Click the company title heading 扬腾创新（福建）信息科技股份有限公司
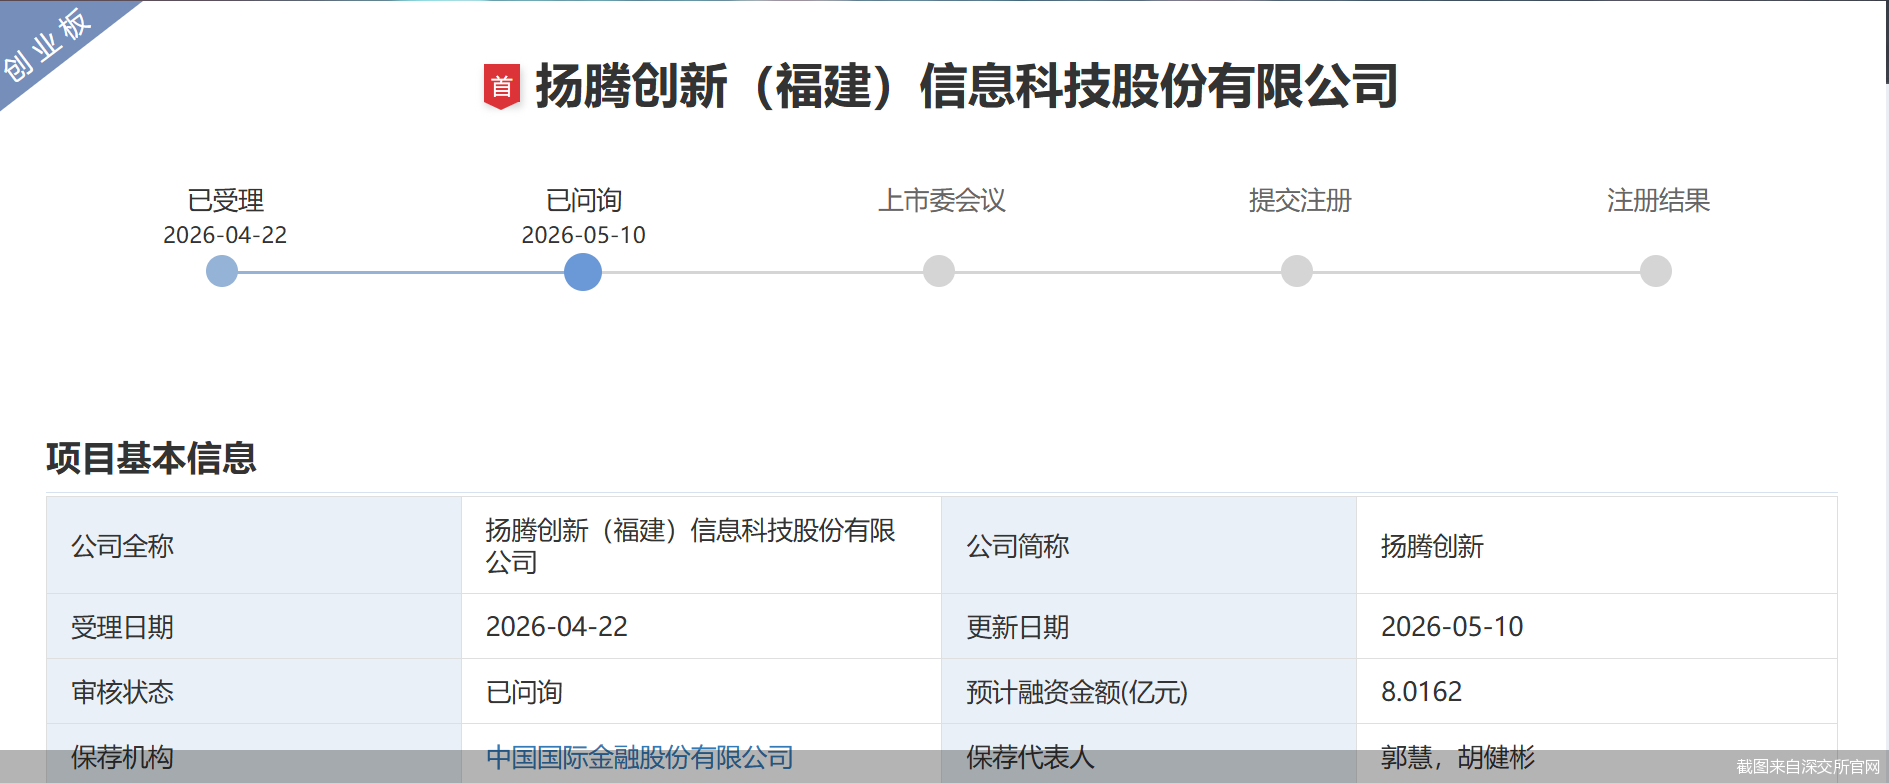The image size is (1889, 783). (967, 86)
